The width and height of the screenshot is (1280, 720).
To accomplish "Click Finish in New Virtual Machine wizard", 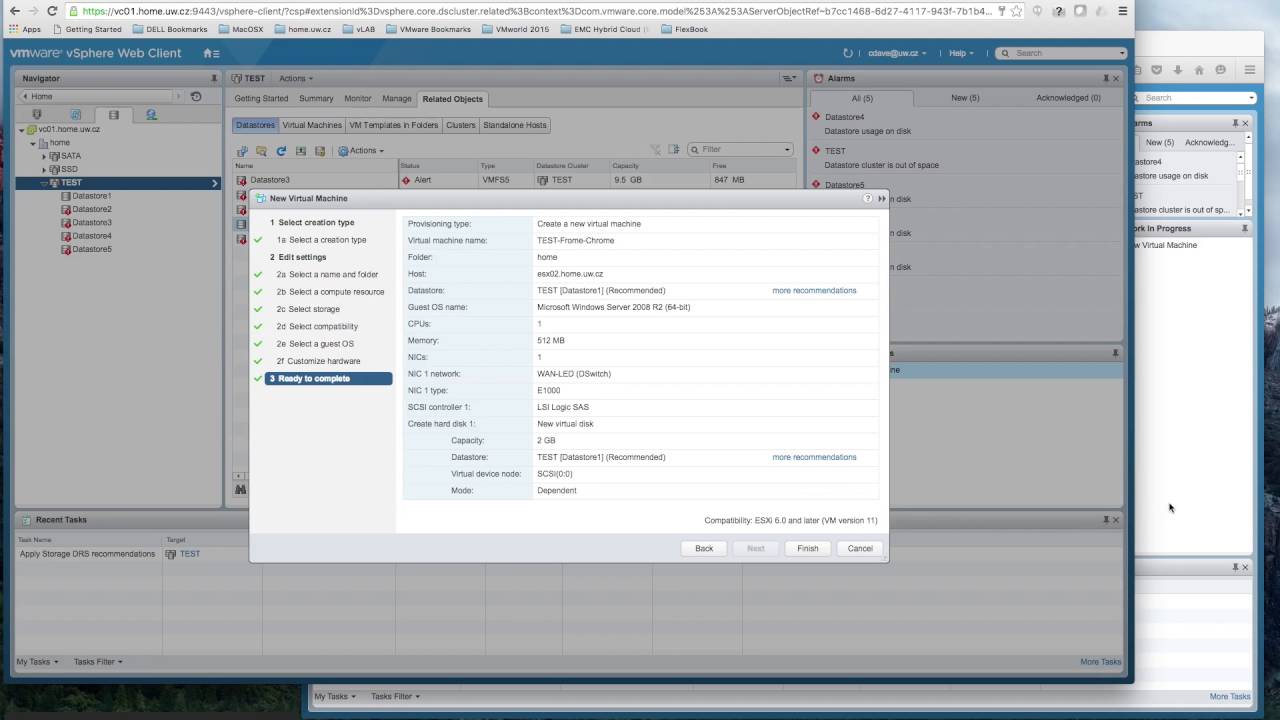I will [808, 548].
